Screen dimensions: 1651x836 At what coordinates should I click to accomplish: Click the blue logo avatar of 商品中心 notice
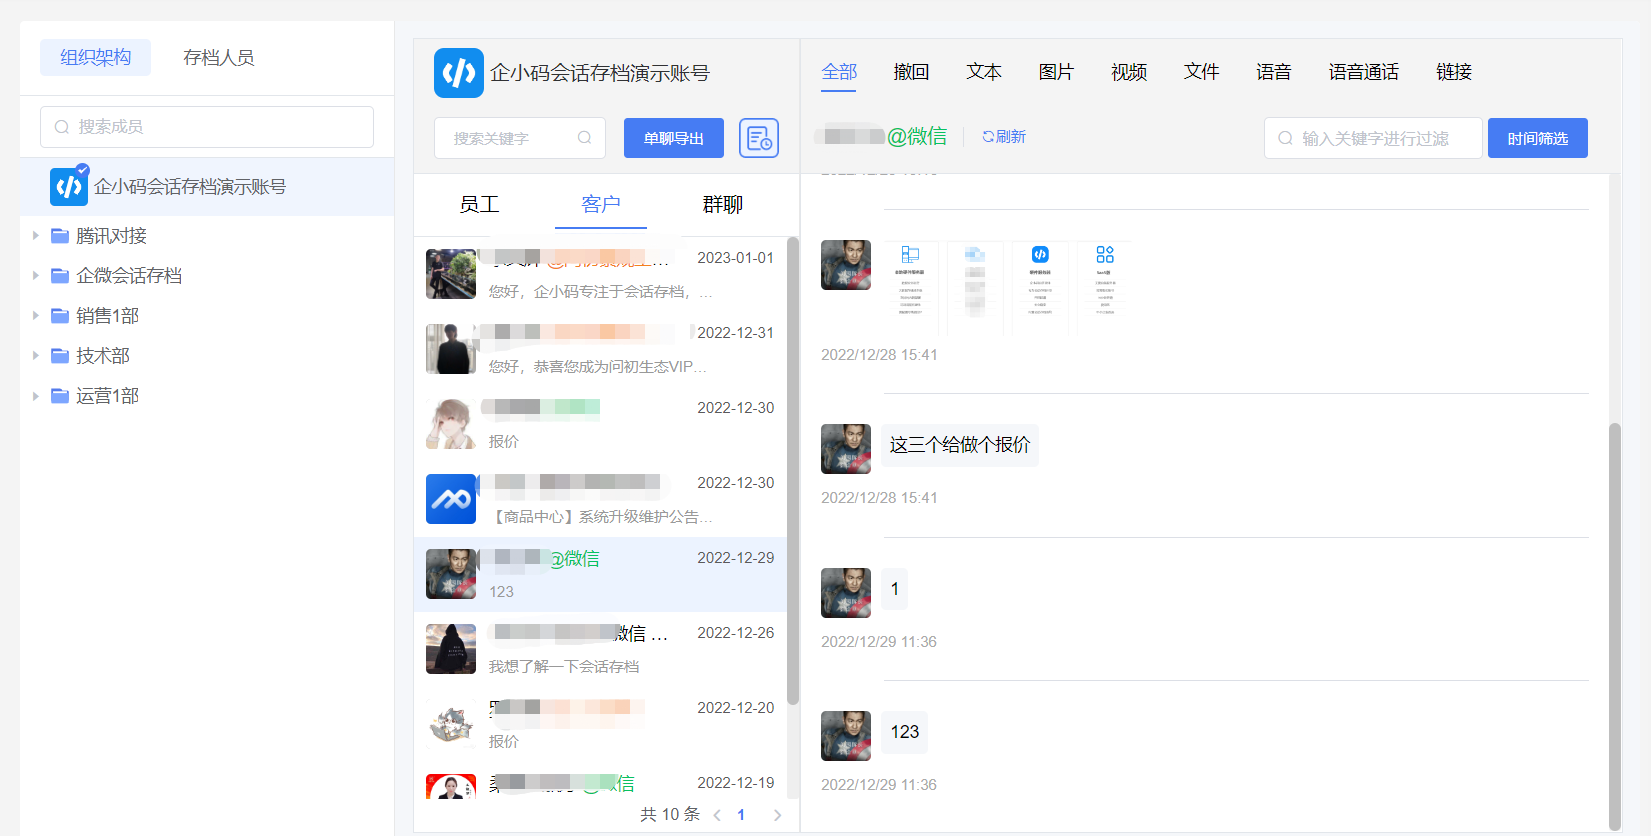pos(451,499)
